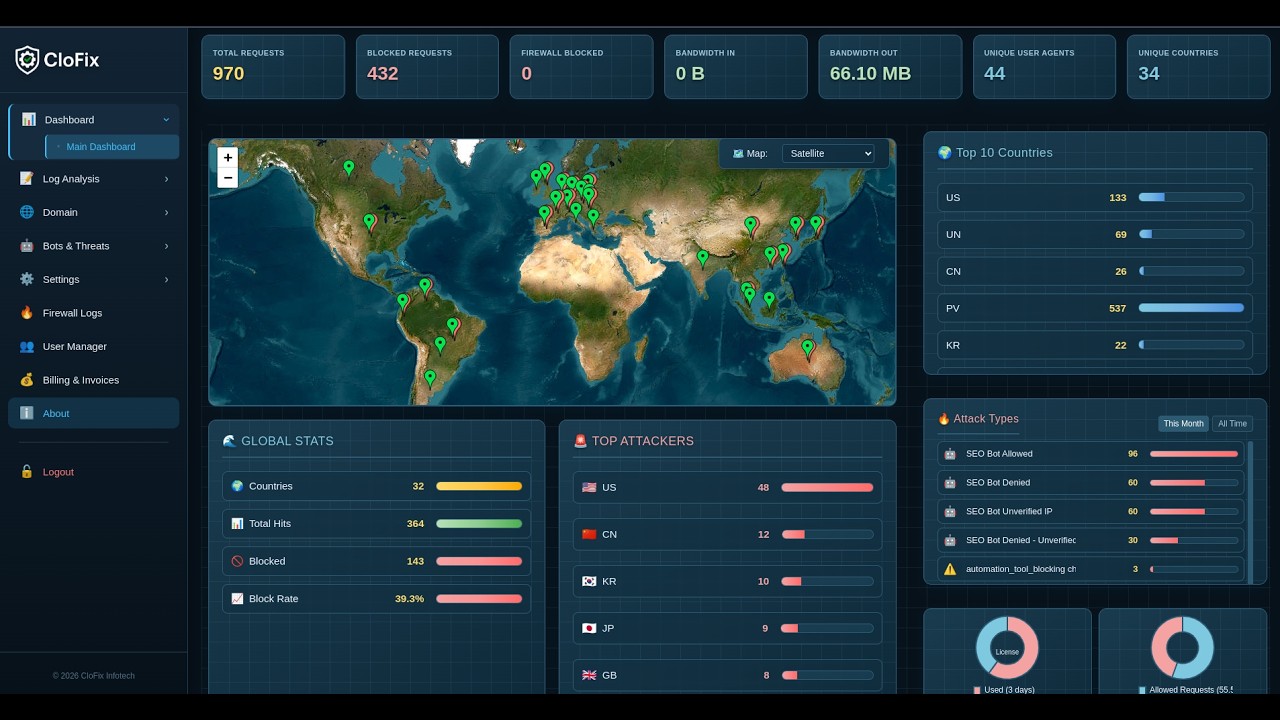
Task: Click the Bandwidth In card
Action: click(736, 67)
